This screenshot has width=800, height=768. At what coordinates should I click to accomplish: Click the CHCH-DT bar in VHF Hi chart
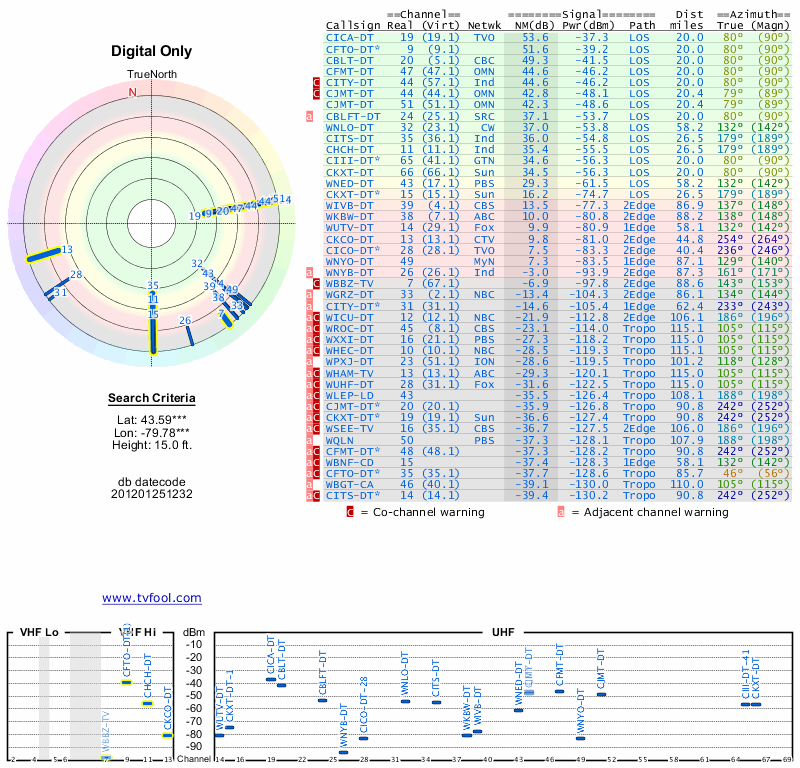(147, 703)
